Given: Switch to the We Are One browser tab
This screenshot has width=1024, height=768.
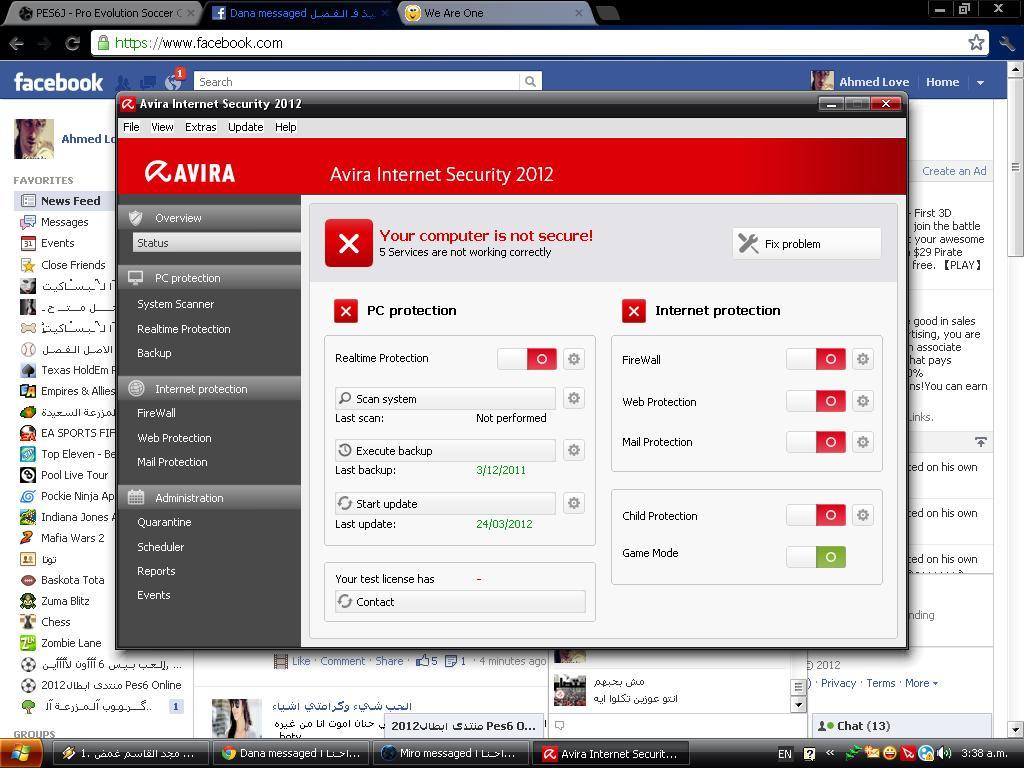Looking at the screenshot, I should click(494, 13).
